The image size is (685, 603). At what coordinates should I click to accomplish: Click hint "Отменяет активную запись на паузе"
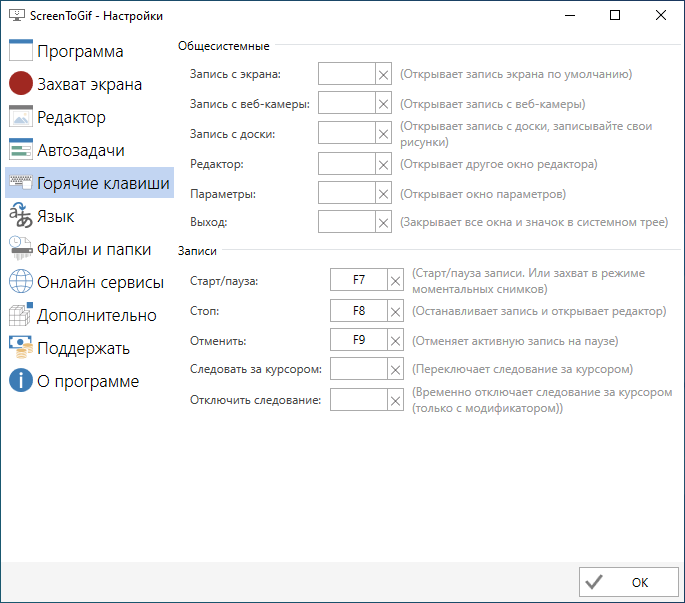click(515, 341)
